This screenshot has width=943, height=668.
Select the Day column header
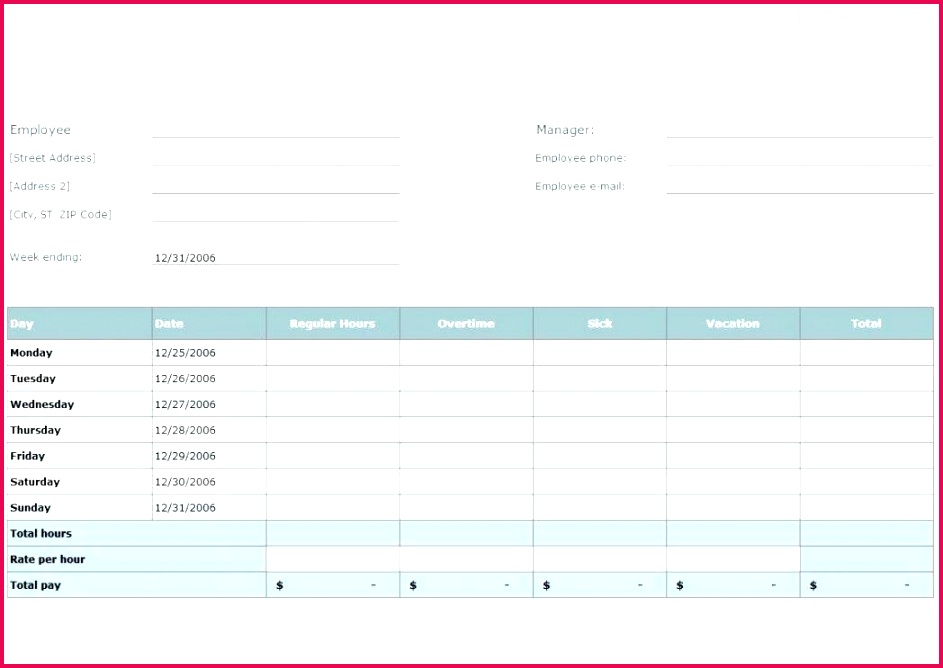[x=79, y=323]
